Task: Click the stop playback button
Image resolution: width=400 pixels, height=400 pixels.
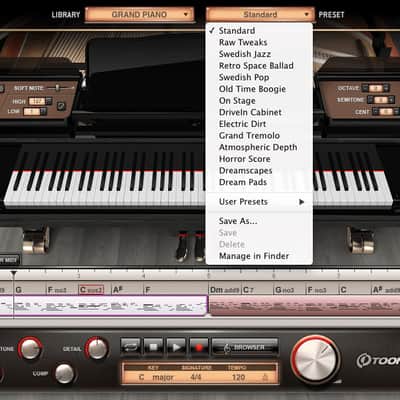Action: coord(153,347)
